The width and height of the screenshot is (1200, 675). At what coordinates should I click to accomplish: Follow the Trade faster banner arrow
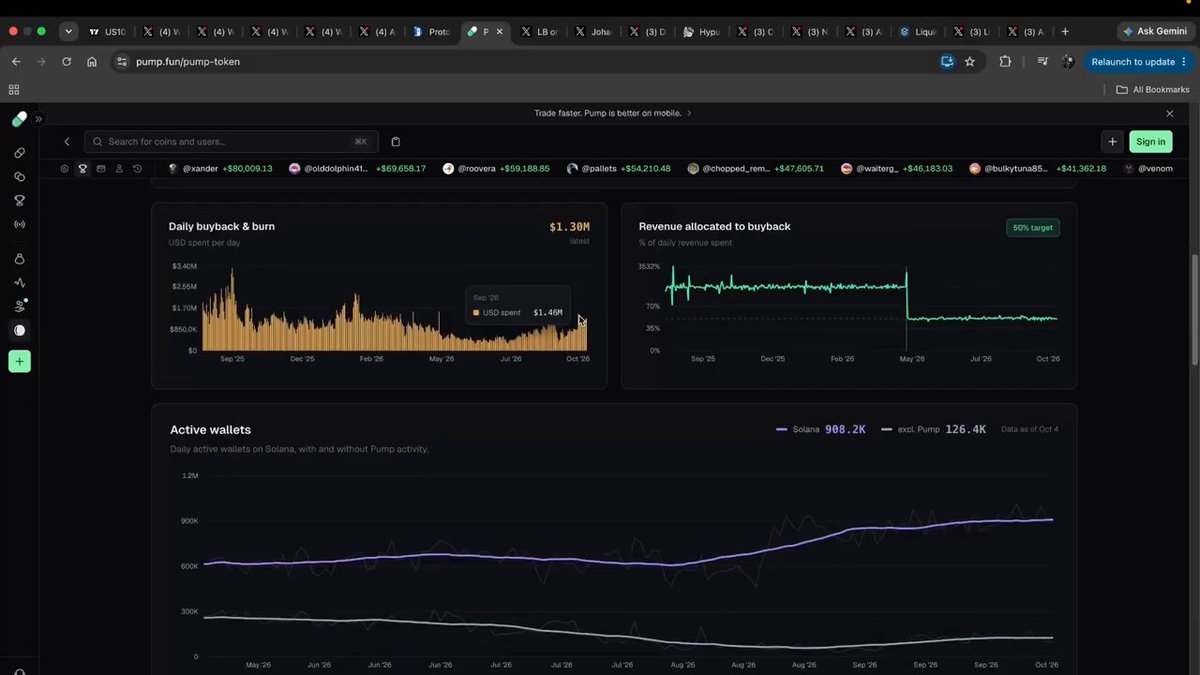[x=689, y=113]
